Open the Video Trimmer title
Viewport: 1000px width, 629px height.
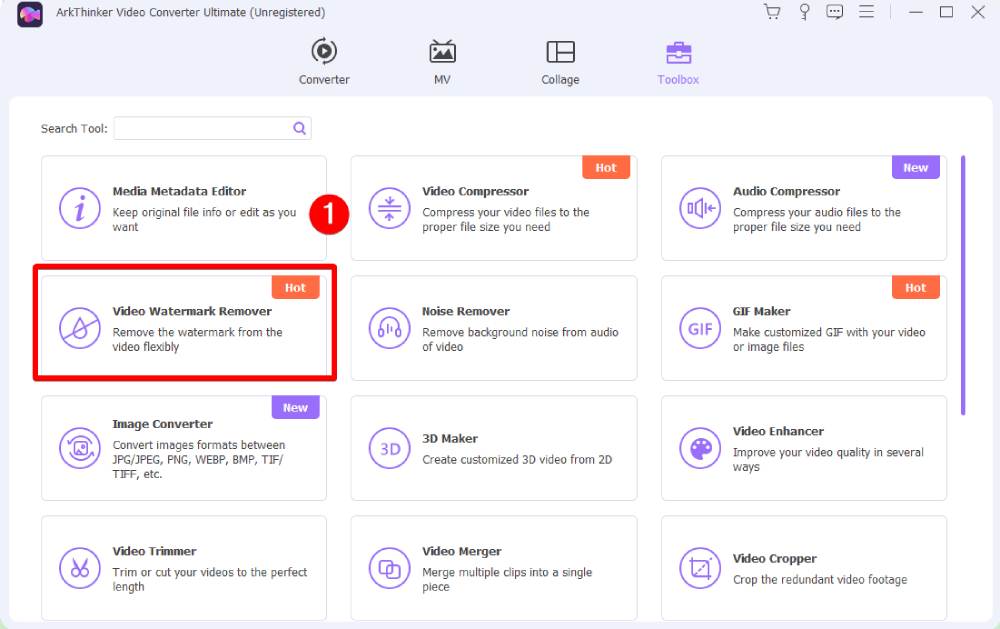coord(154,551)
